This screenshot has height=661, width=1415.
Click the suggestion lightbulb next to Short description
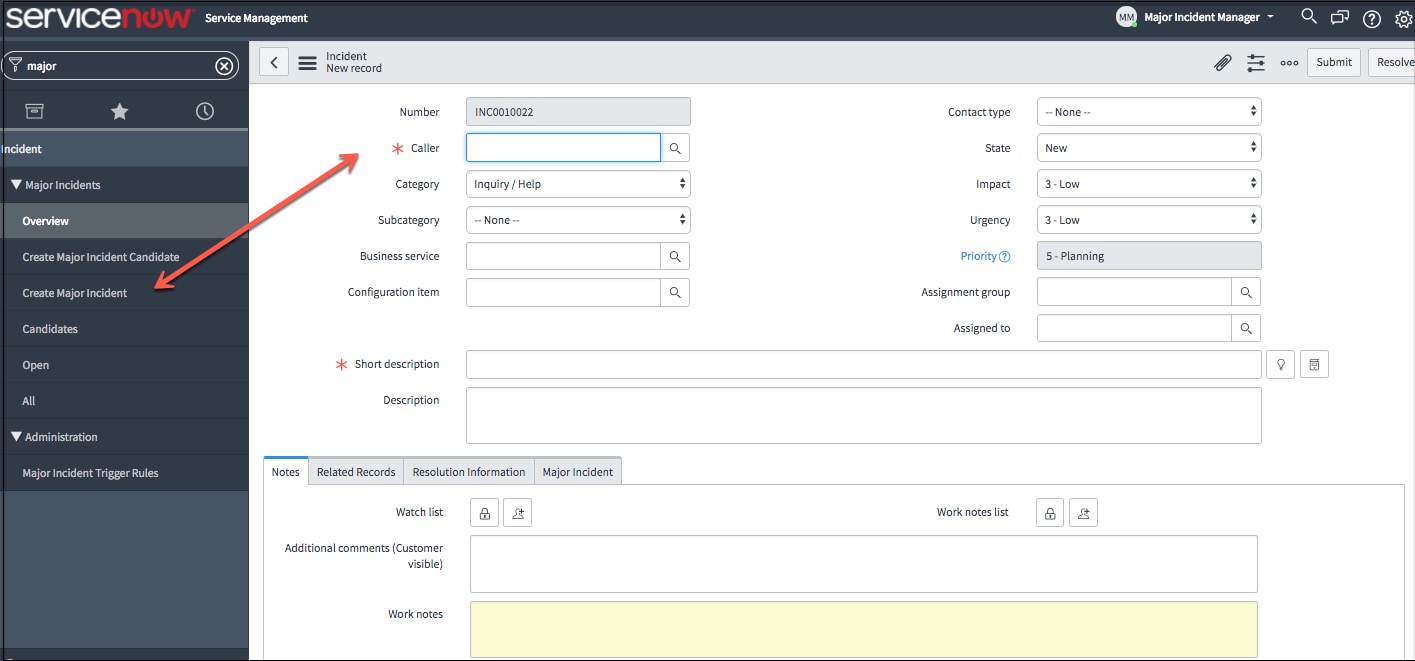[1280, 363]
